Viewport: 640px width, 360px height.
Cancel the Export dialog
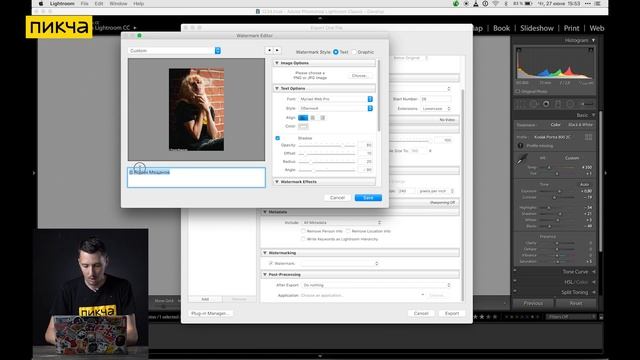tap(421, 313)
